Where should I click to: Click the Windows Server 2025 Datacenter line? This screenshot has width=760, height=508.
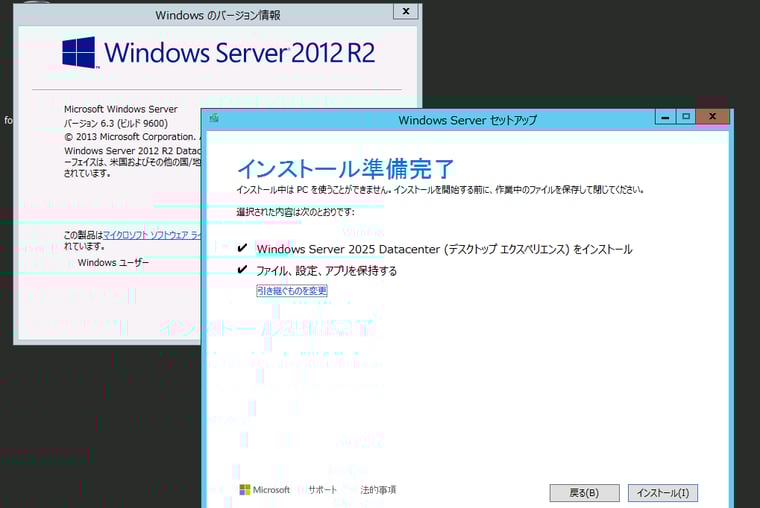[x=444, y=249]
